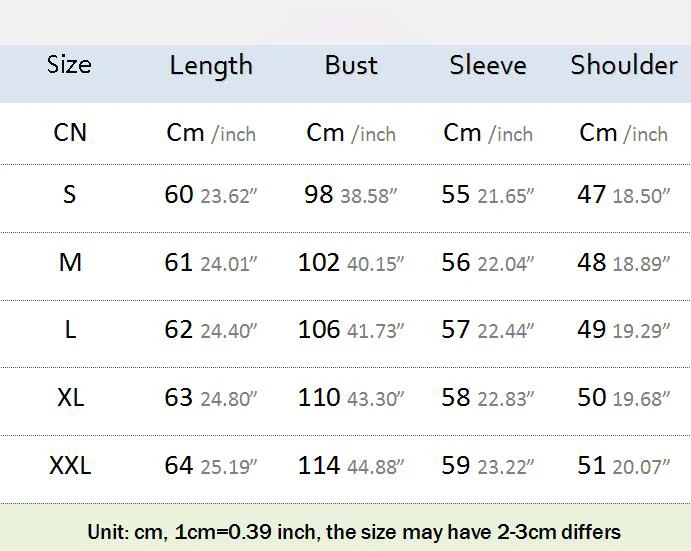Click the 58 sleeve value for XL
Screen dimensions: 691x551
click(456, 398)
